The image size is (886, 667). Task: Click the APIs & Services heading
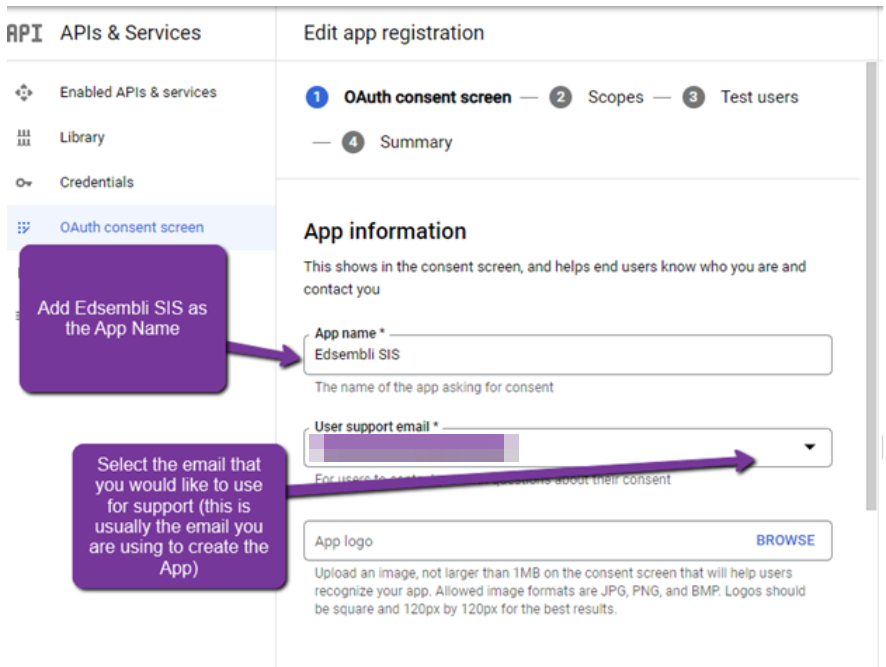click(131, 33)
